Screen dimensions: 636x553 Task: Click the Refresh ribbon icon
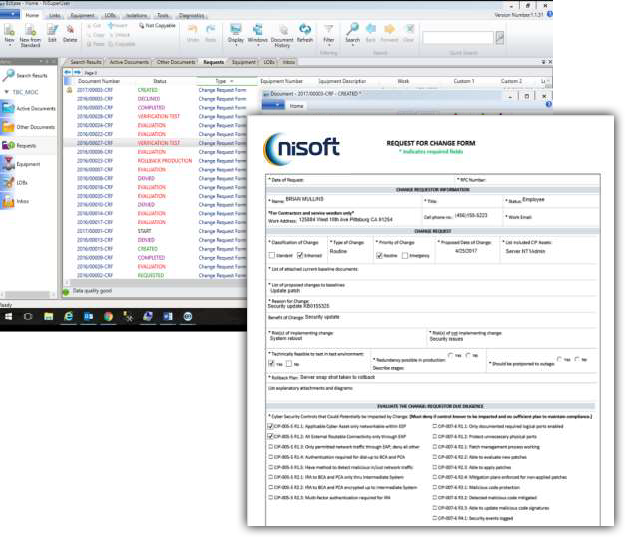click(x=305, y=33)
